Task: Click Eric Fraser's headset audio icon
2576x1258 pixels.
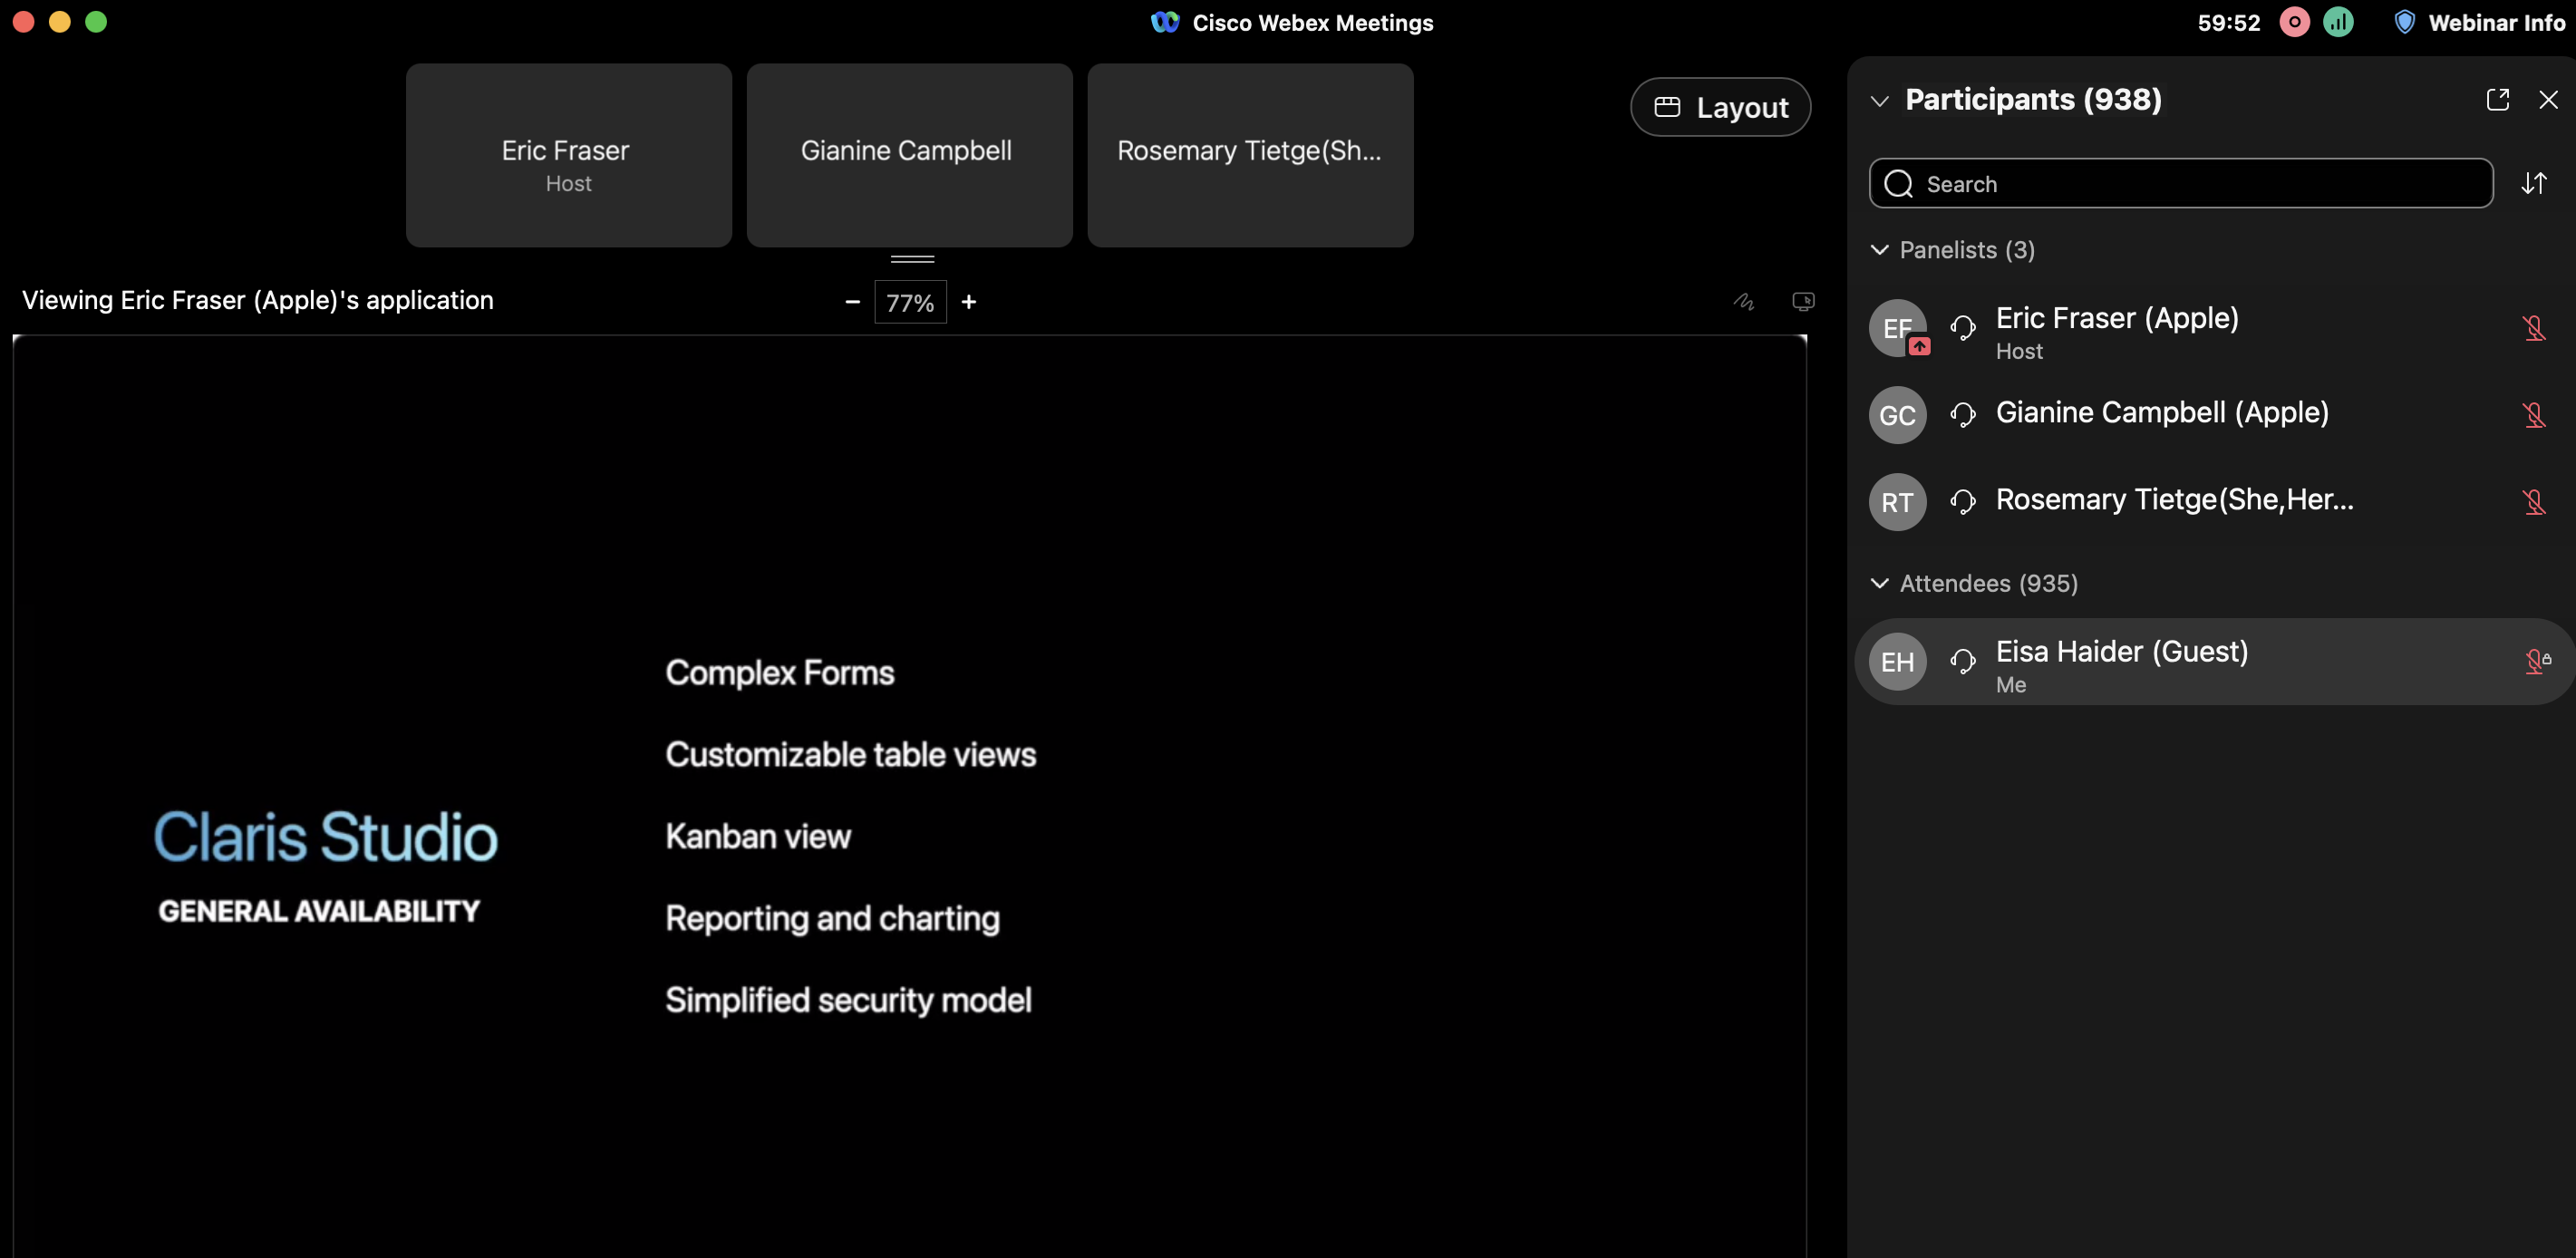Action: point(1962,327)
